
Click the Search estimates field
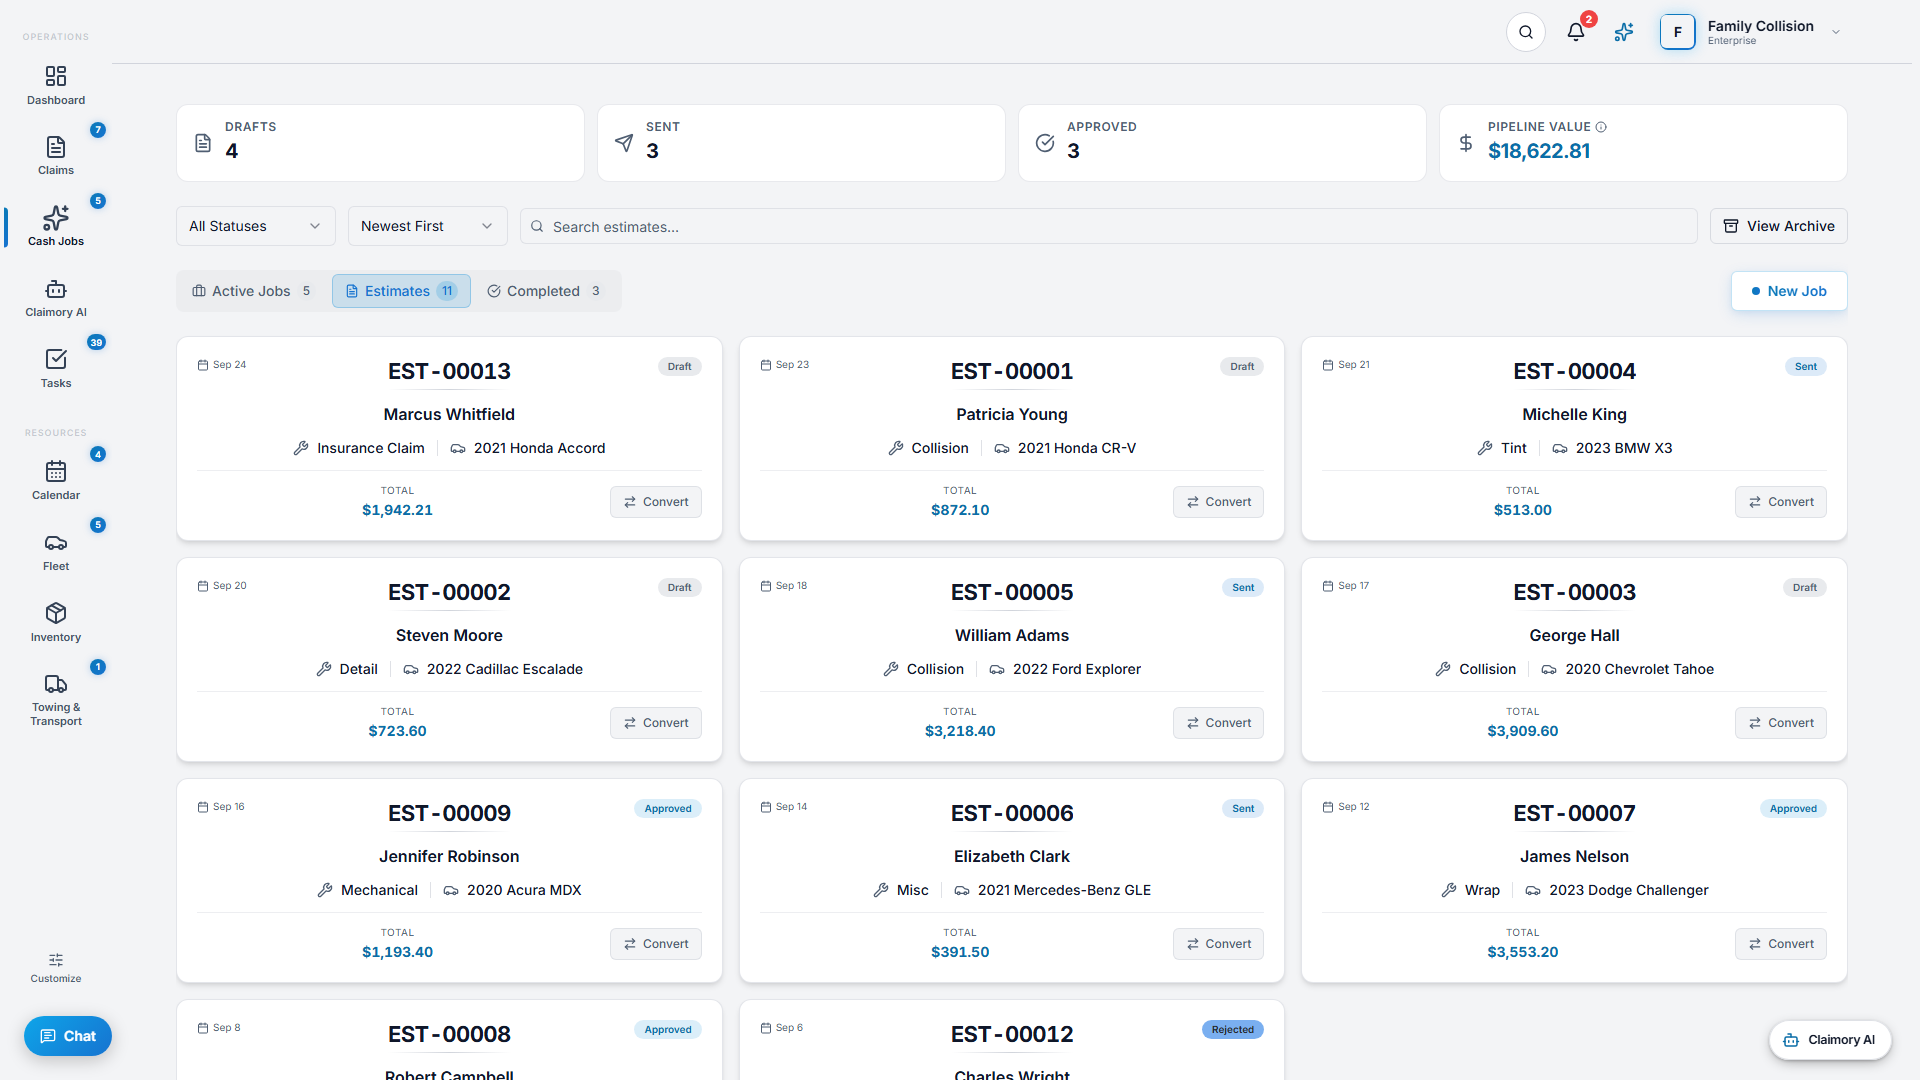click(x=1108, y=226)
